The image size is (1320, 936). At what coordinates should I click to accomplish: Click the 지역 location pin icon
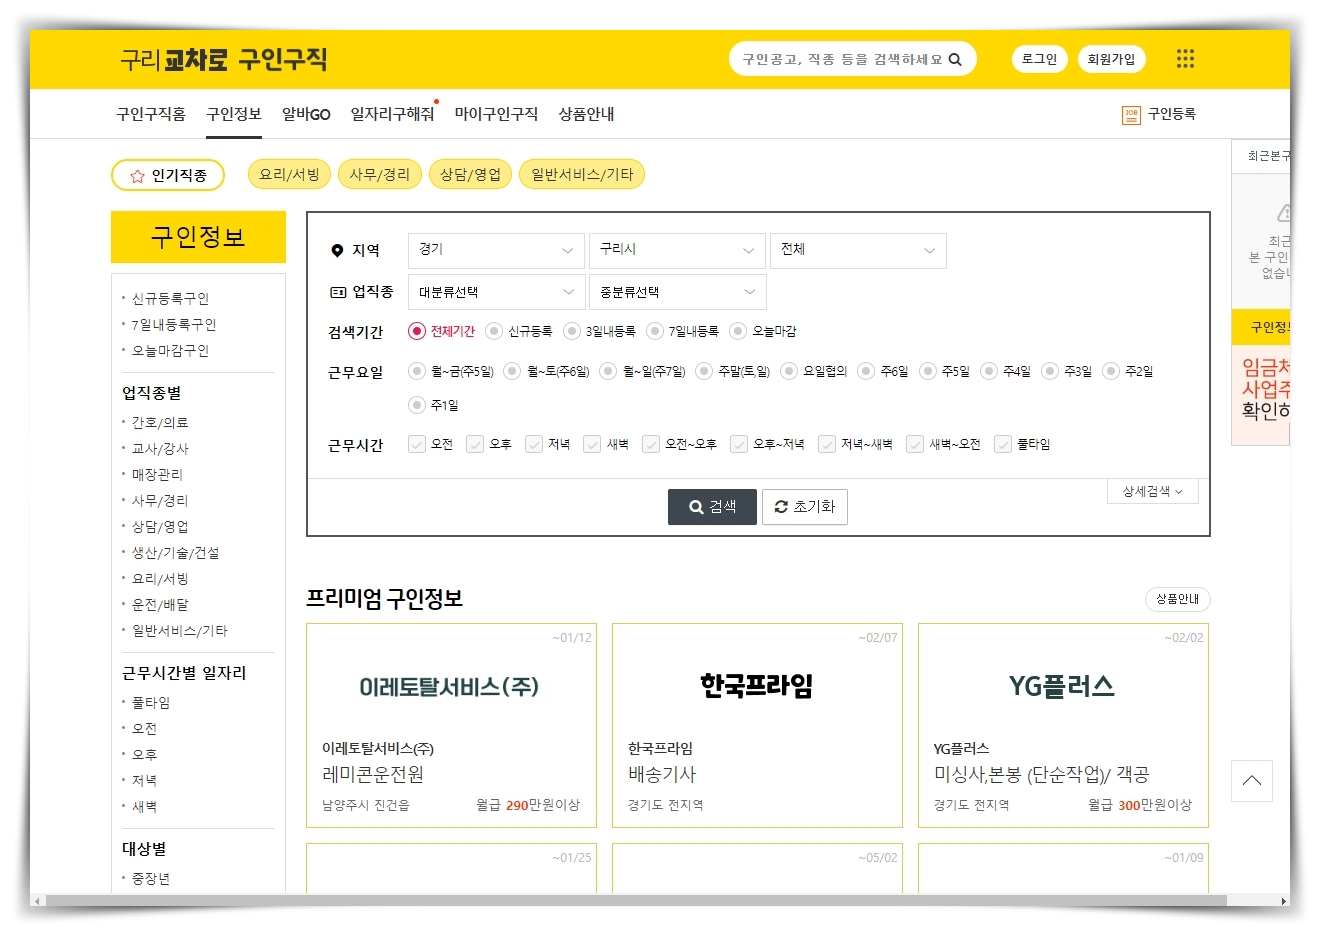coord(337,251)
